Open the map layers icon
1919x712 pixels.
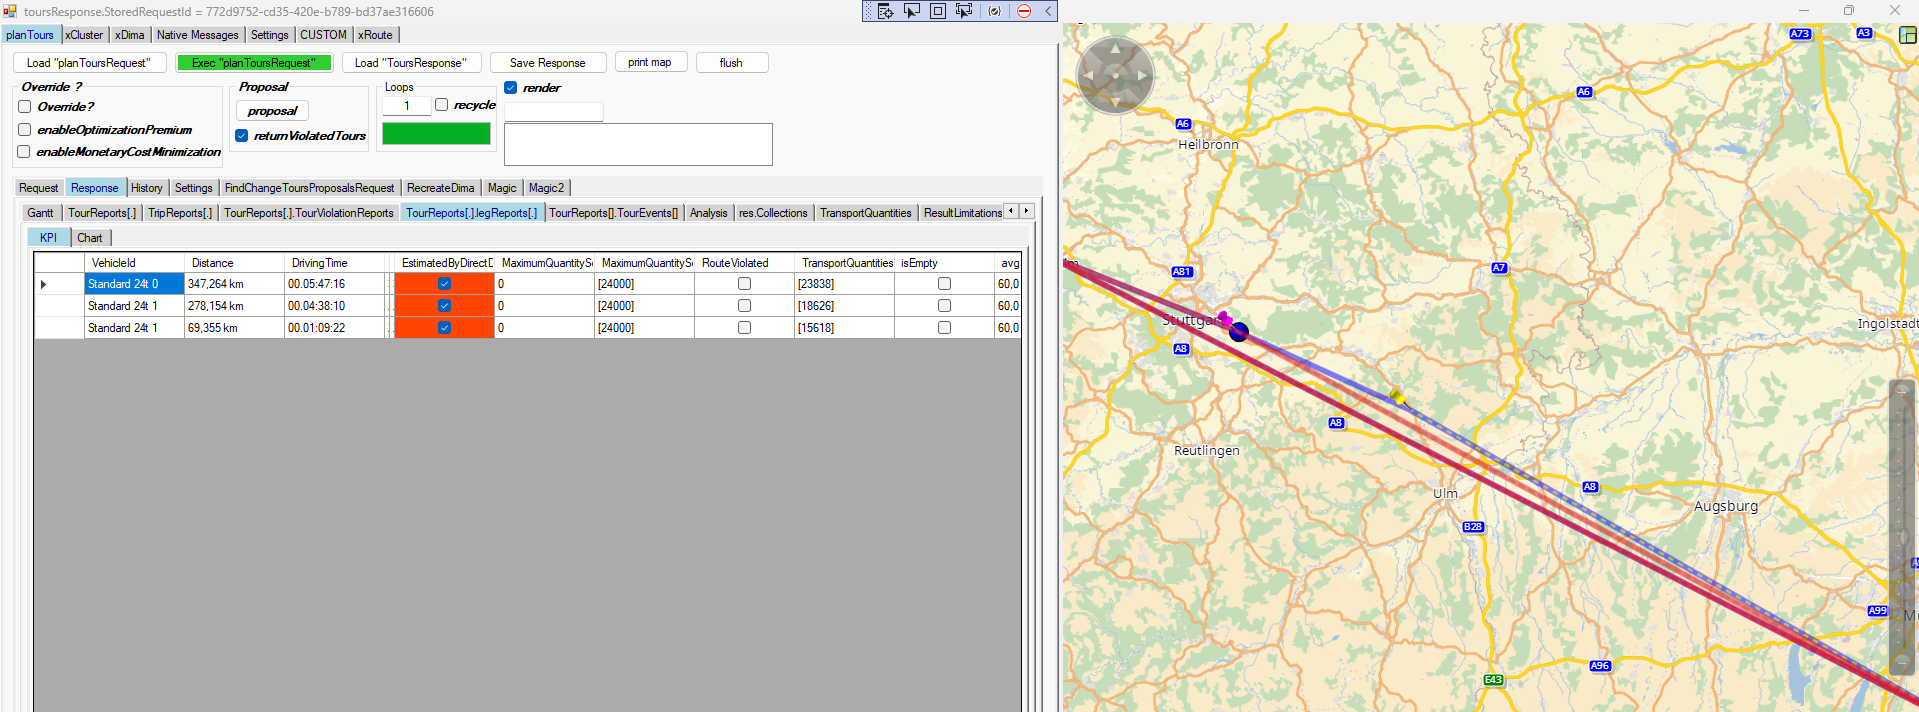click(1907, 35)
